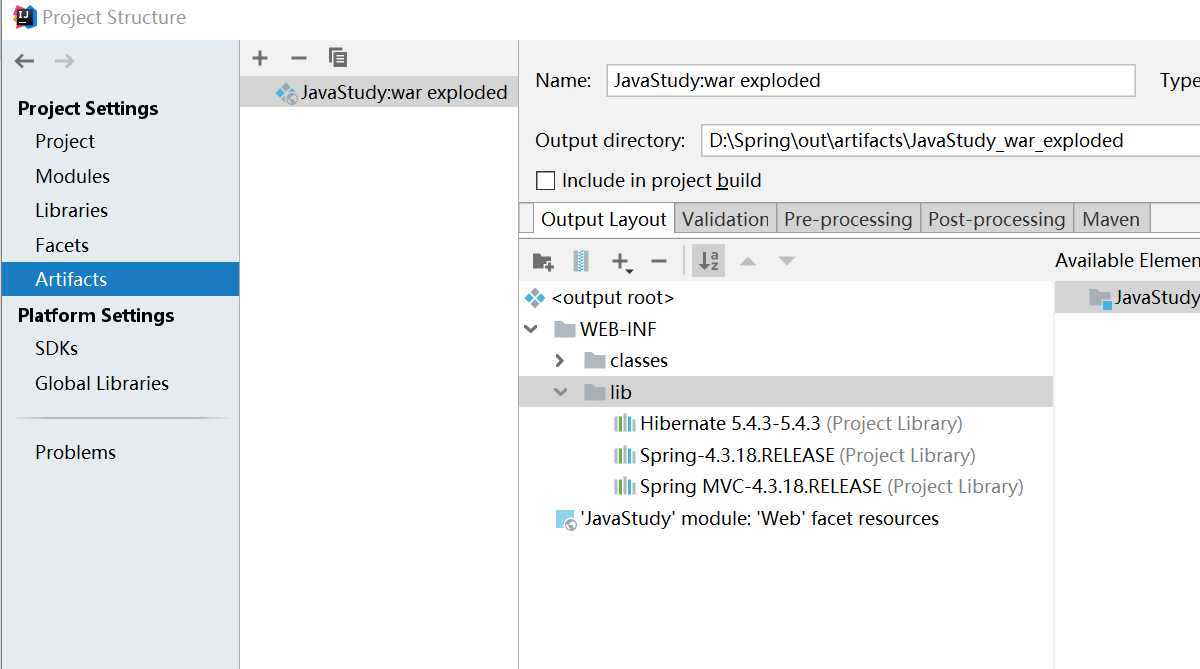The image size is (1200, 669).
Task: Open the Add Copy Of dropdown plus
Action: [622, 262]
